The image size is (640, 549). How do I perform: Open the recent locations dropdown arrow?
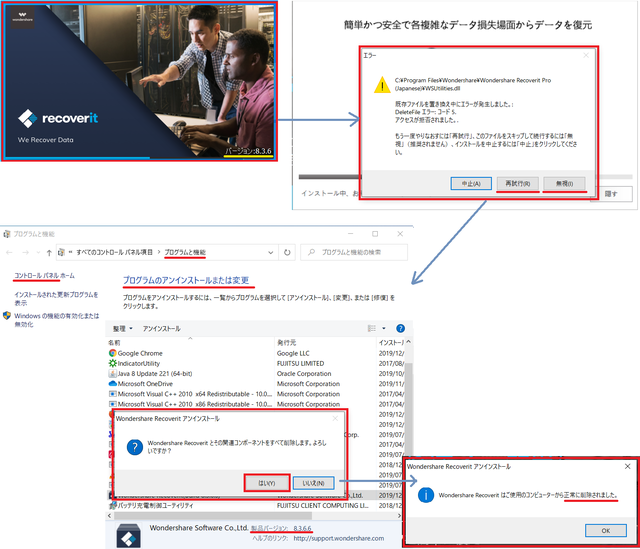click(x=38, y=253)
